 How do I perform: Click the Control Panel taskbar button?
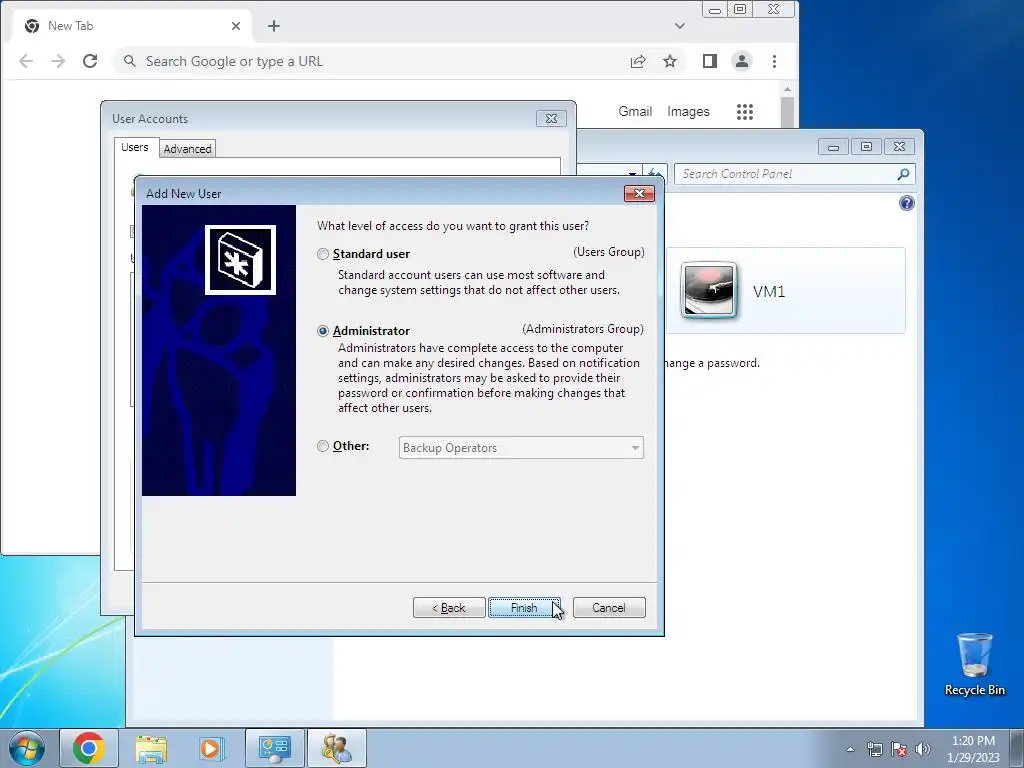(274, 748)
